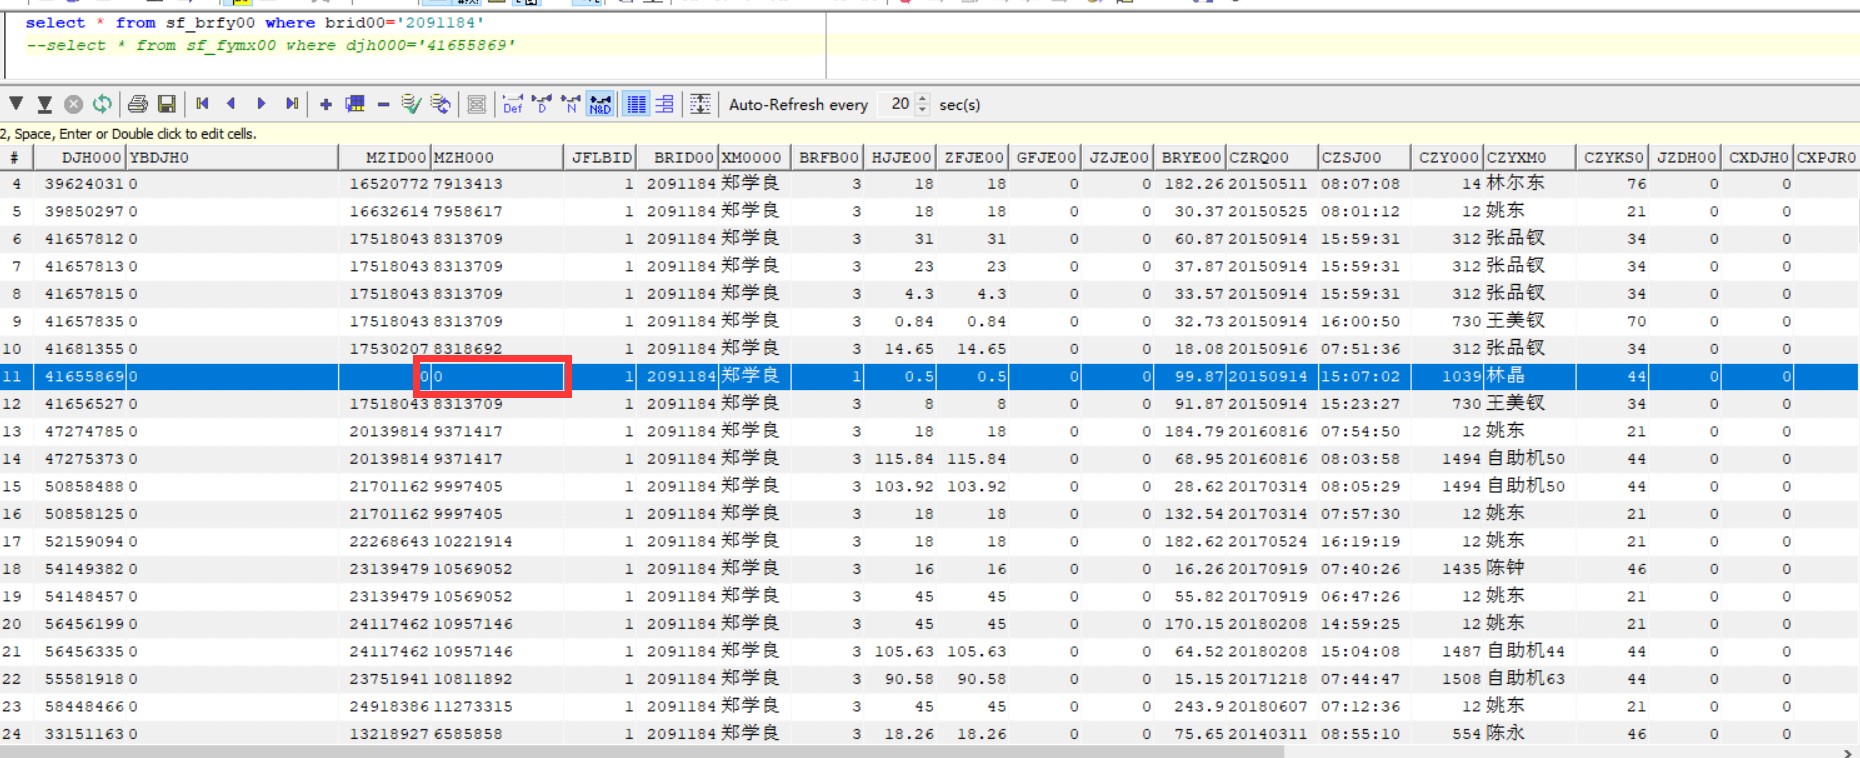Go to the last record
1860x758 pixels.
pos(292,104)
